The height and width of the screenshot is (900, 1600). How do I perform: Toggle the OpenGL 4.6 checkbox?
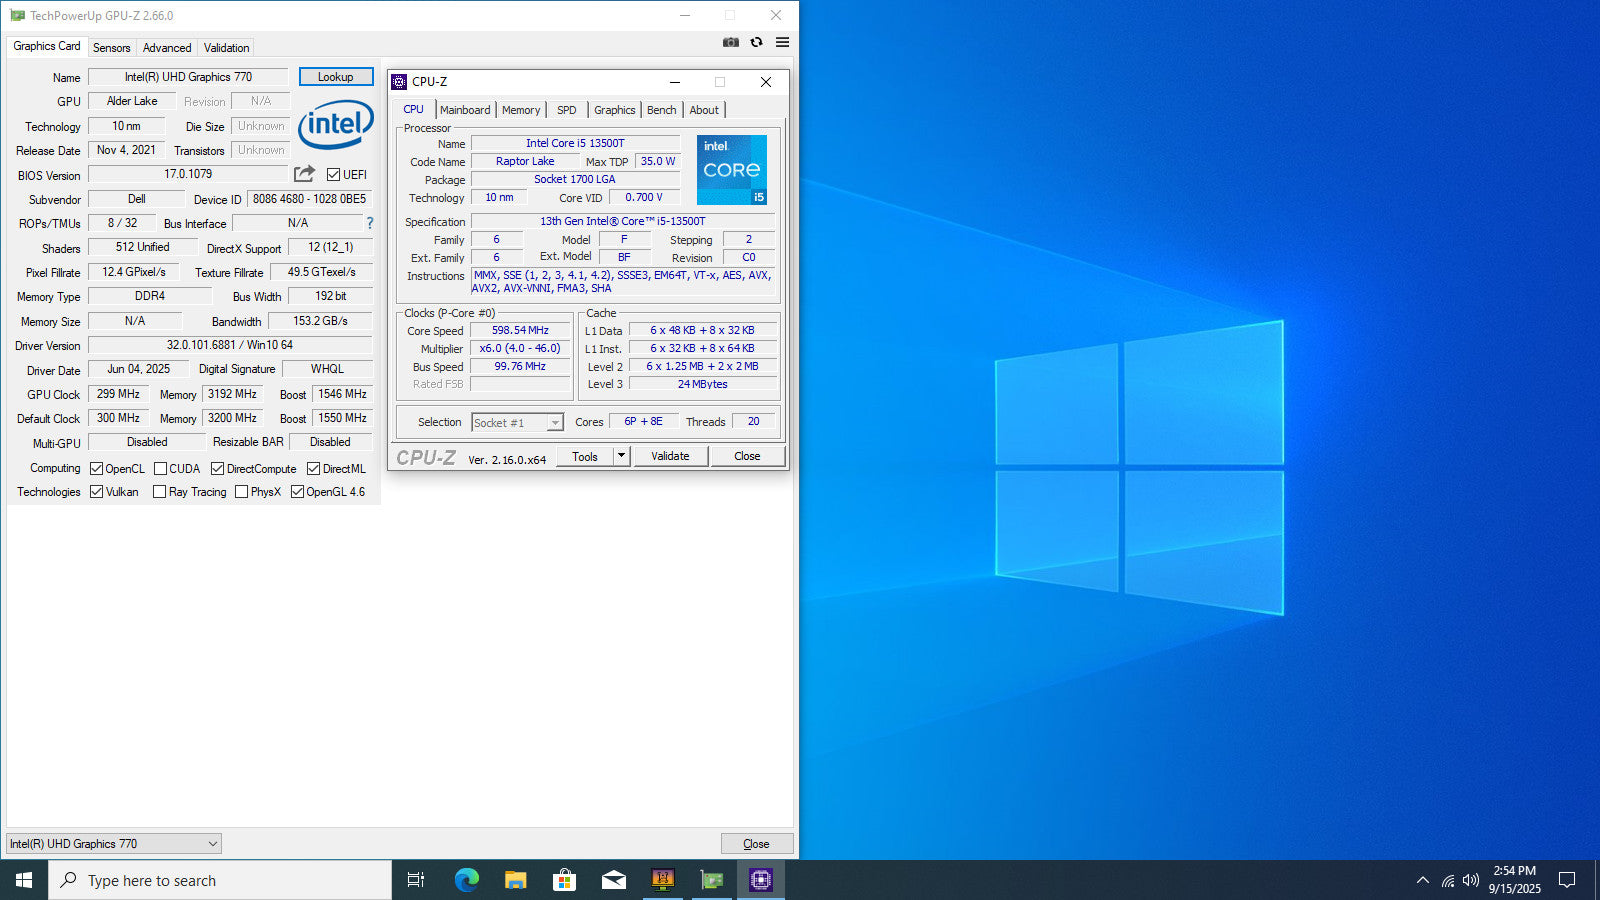(297, 491)
